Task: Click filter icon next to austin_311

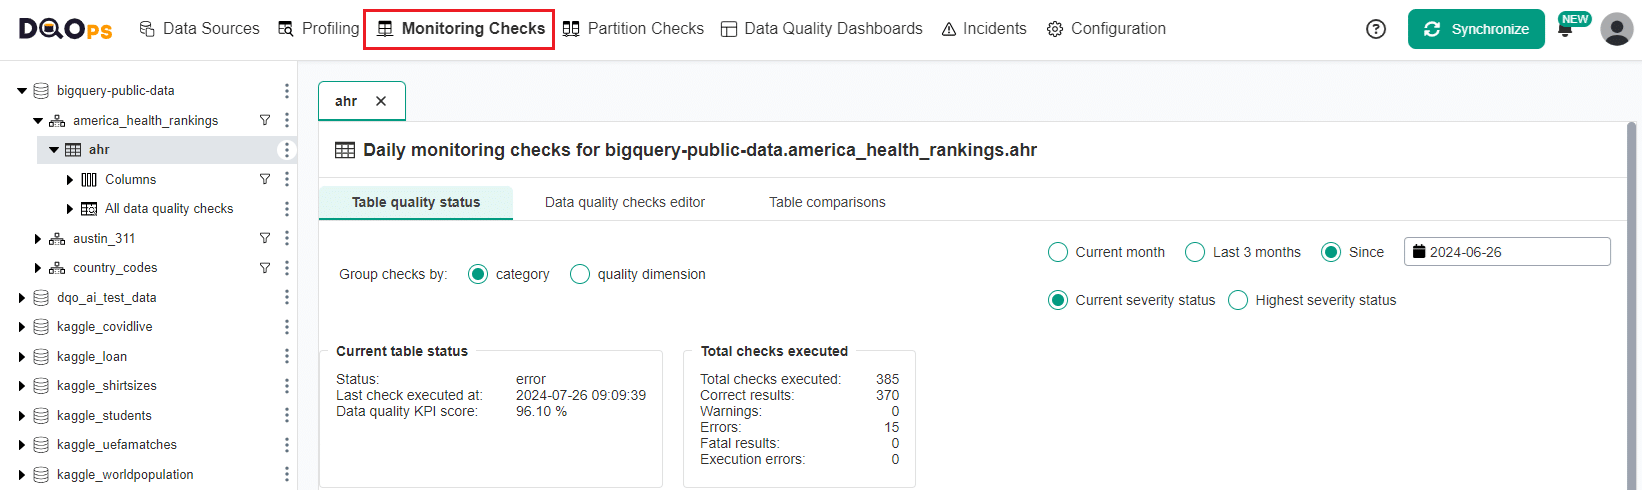Action: click(265, 238)
